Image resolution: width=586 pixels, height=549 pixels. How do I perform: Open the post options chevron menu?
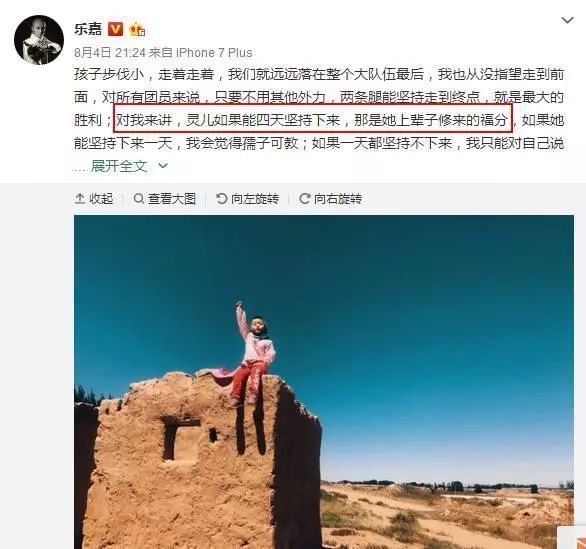coord(567,20)
